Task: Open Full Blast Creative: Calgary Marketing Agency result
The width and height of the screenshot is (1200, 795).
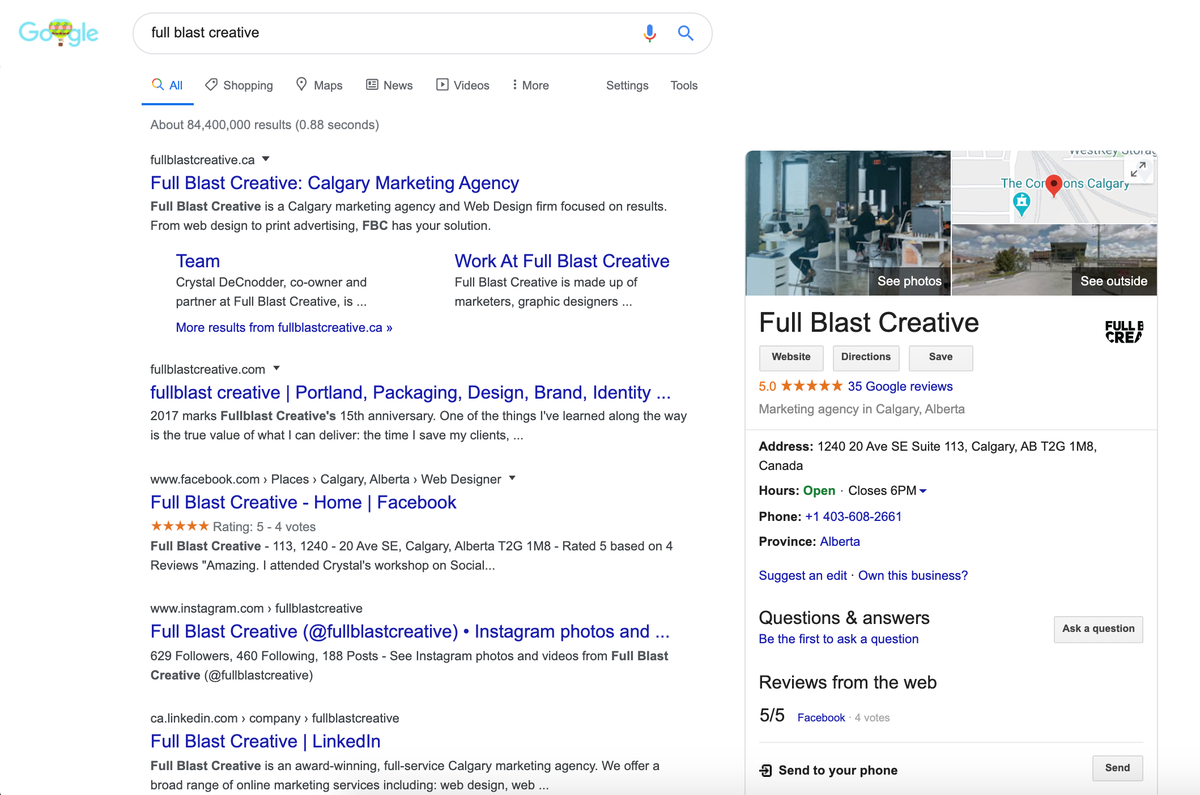Action: tap(335, 183)
